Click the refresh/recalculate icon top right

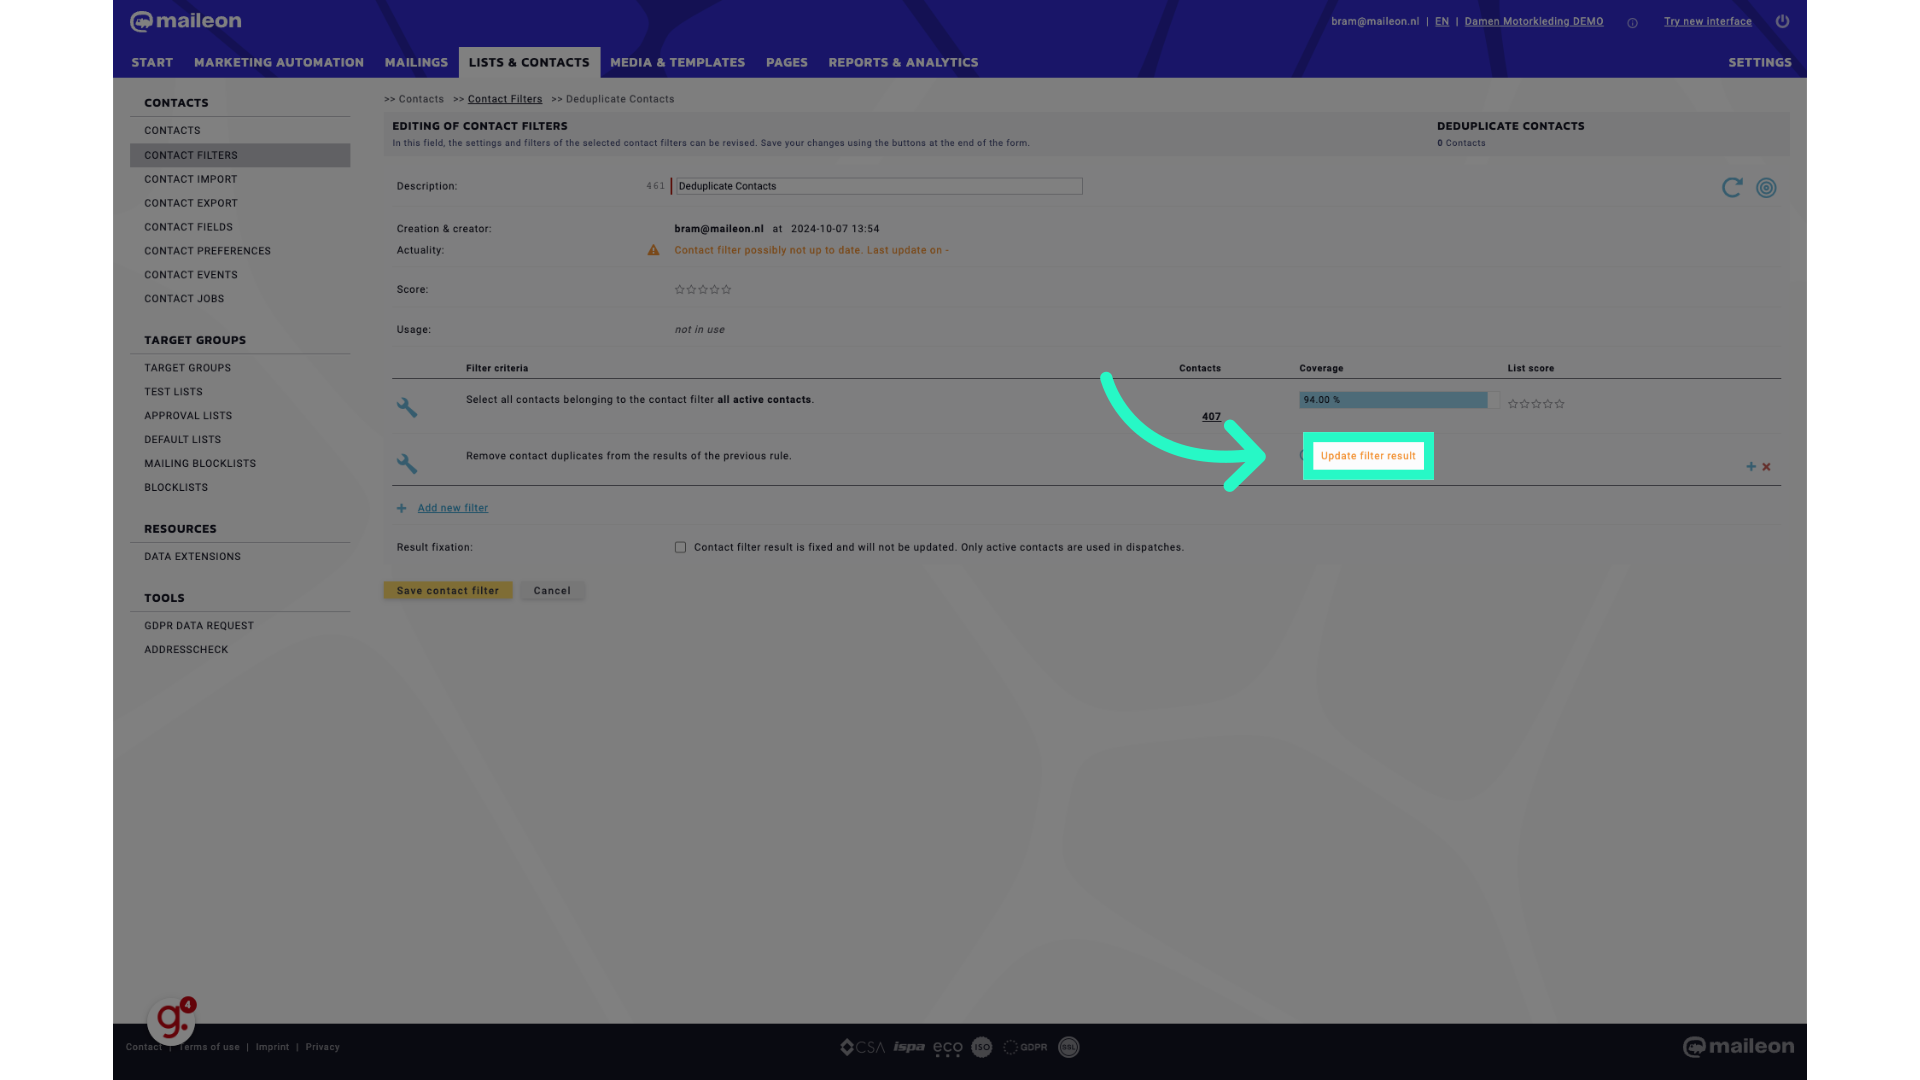[x=1733, y=186]
